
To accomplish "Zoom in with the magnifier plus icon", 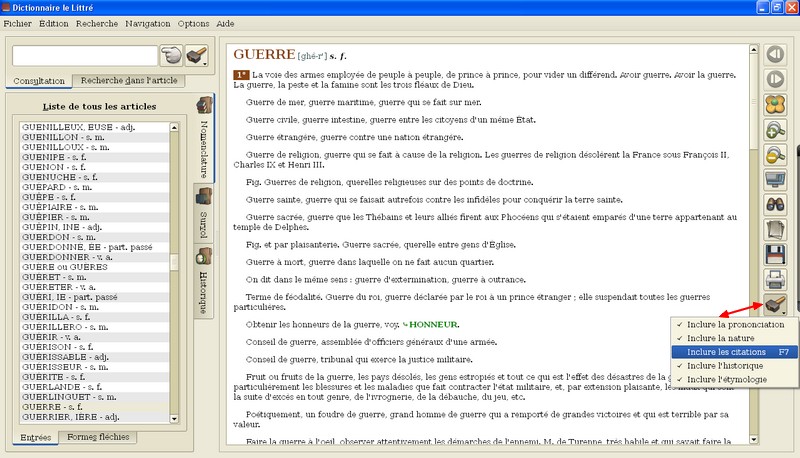I will (x=775, y=130).
